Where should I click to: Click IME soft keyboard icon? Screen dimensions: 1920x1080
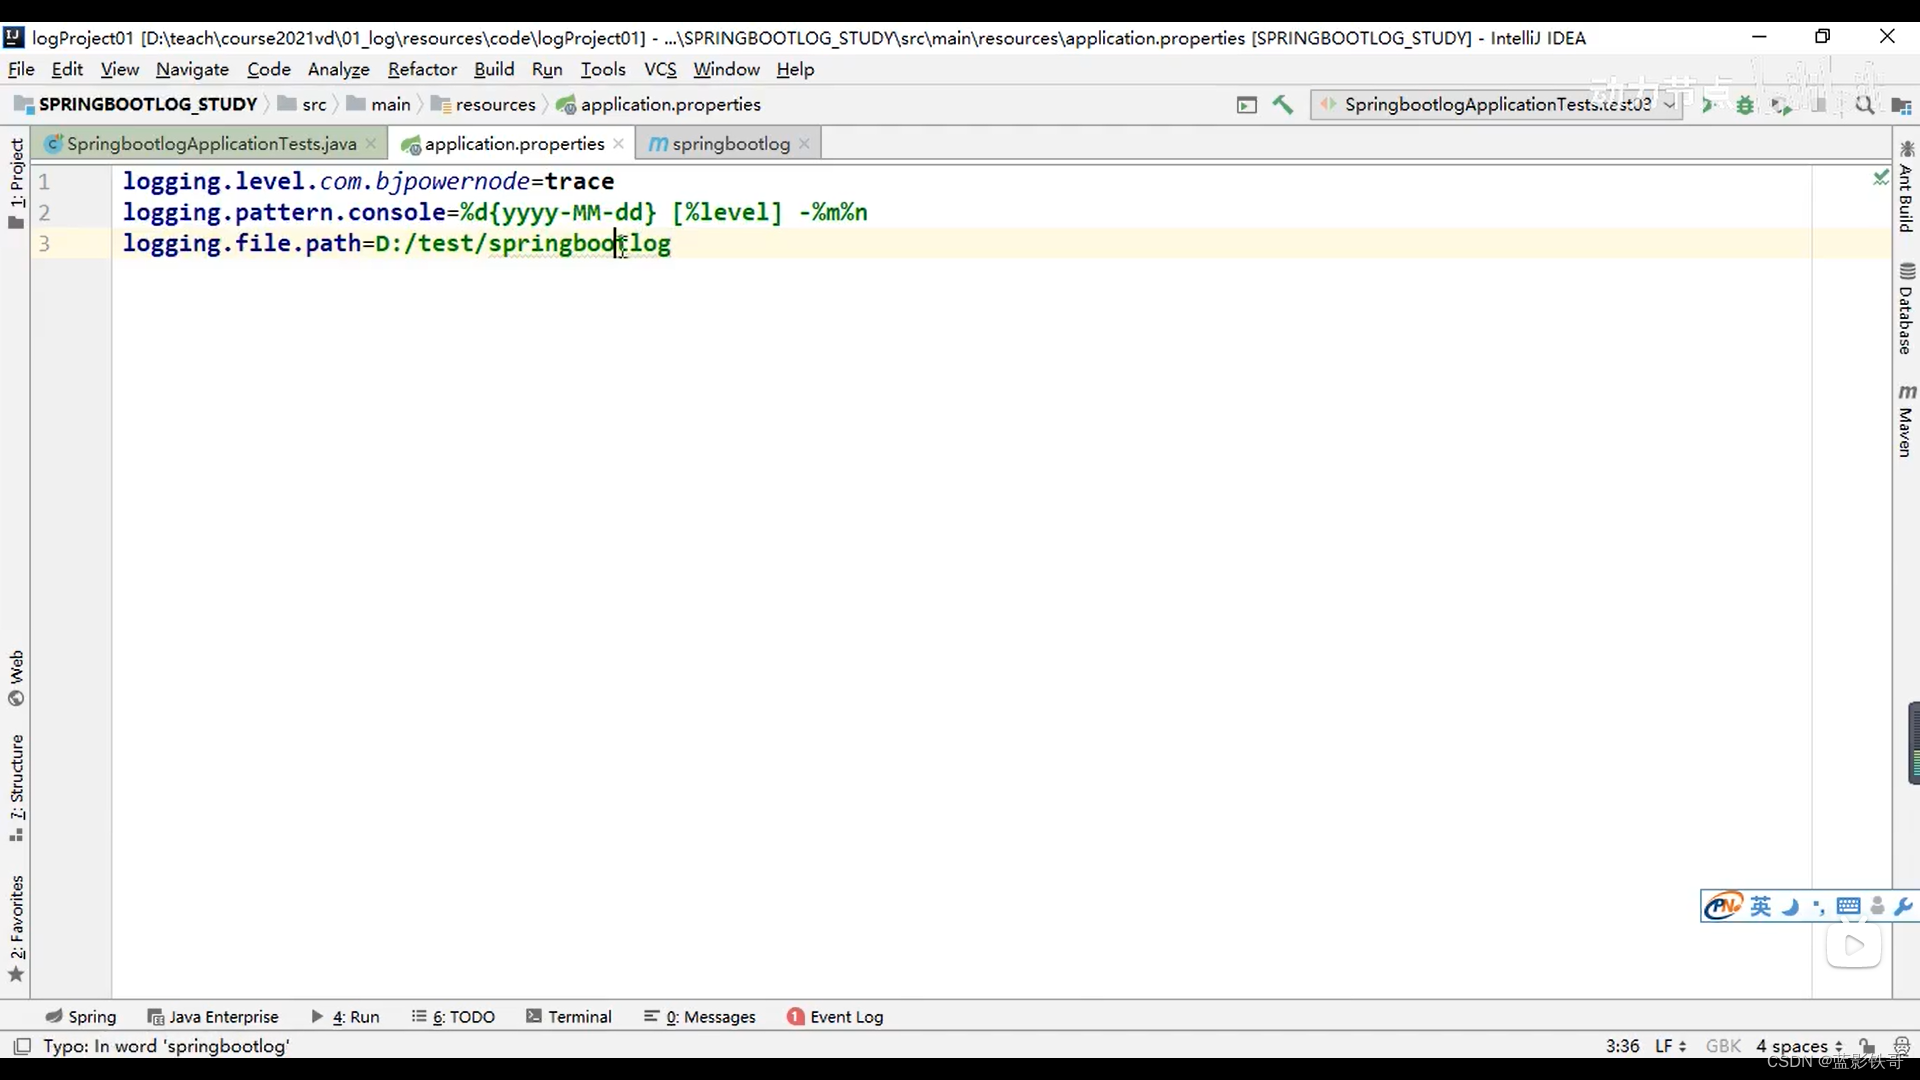coord(1848,906)
